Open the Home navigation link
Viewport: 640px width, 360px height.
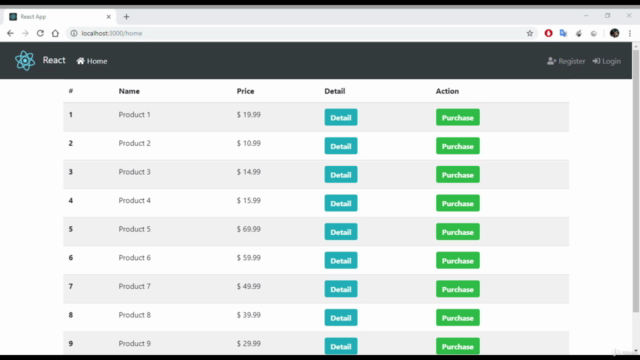click(x=92, y=61)
